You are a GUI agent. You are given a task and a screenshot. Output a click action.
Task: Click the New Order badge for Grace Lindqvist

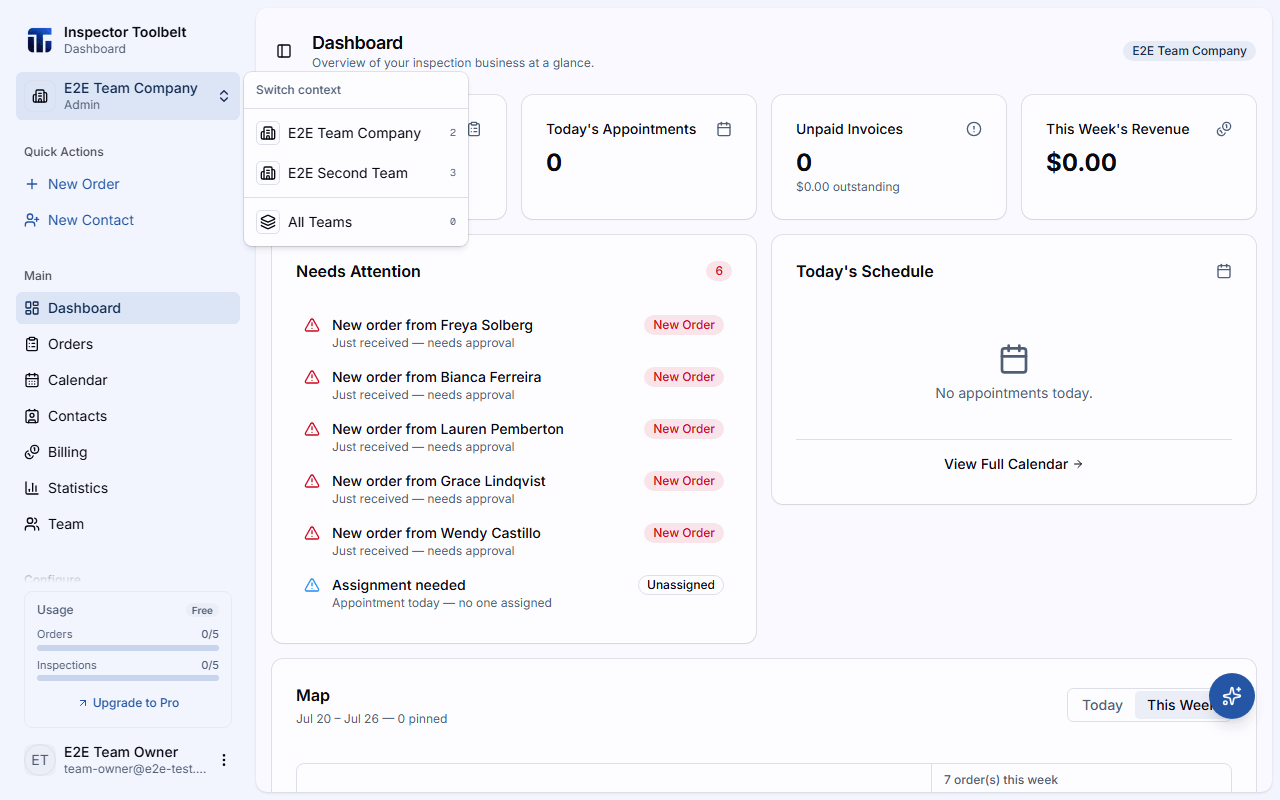pyautogui.click(x=684, y=481)
